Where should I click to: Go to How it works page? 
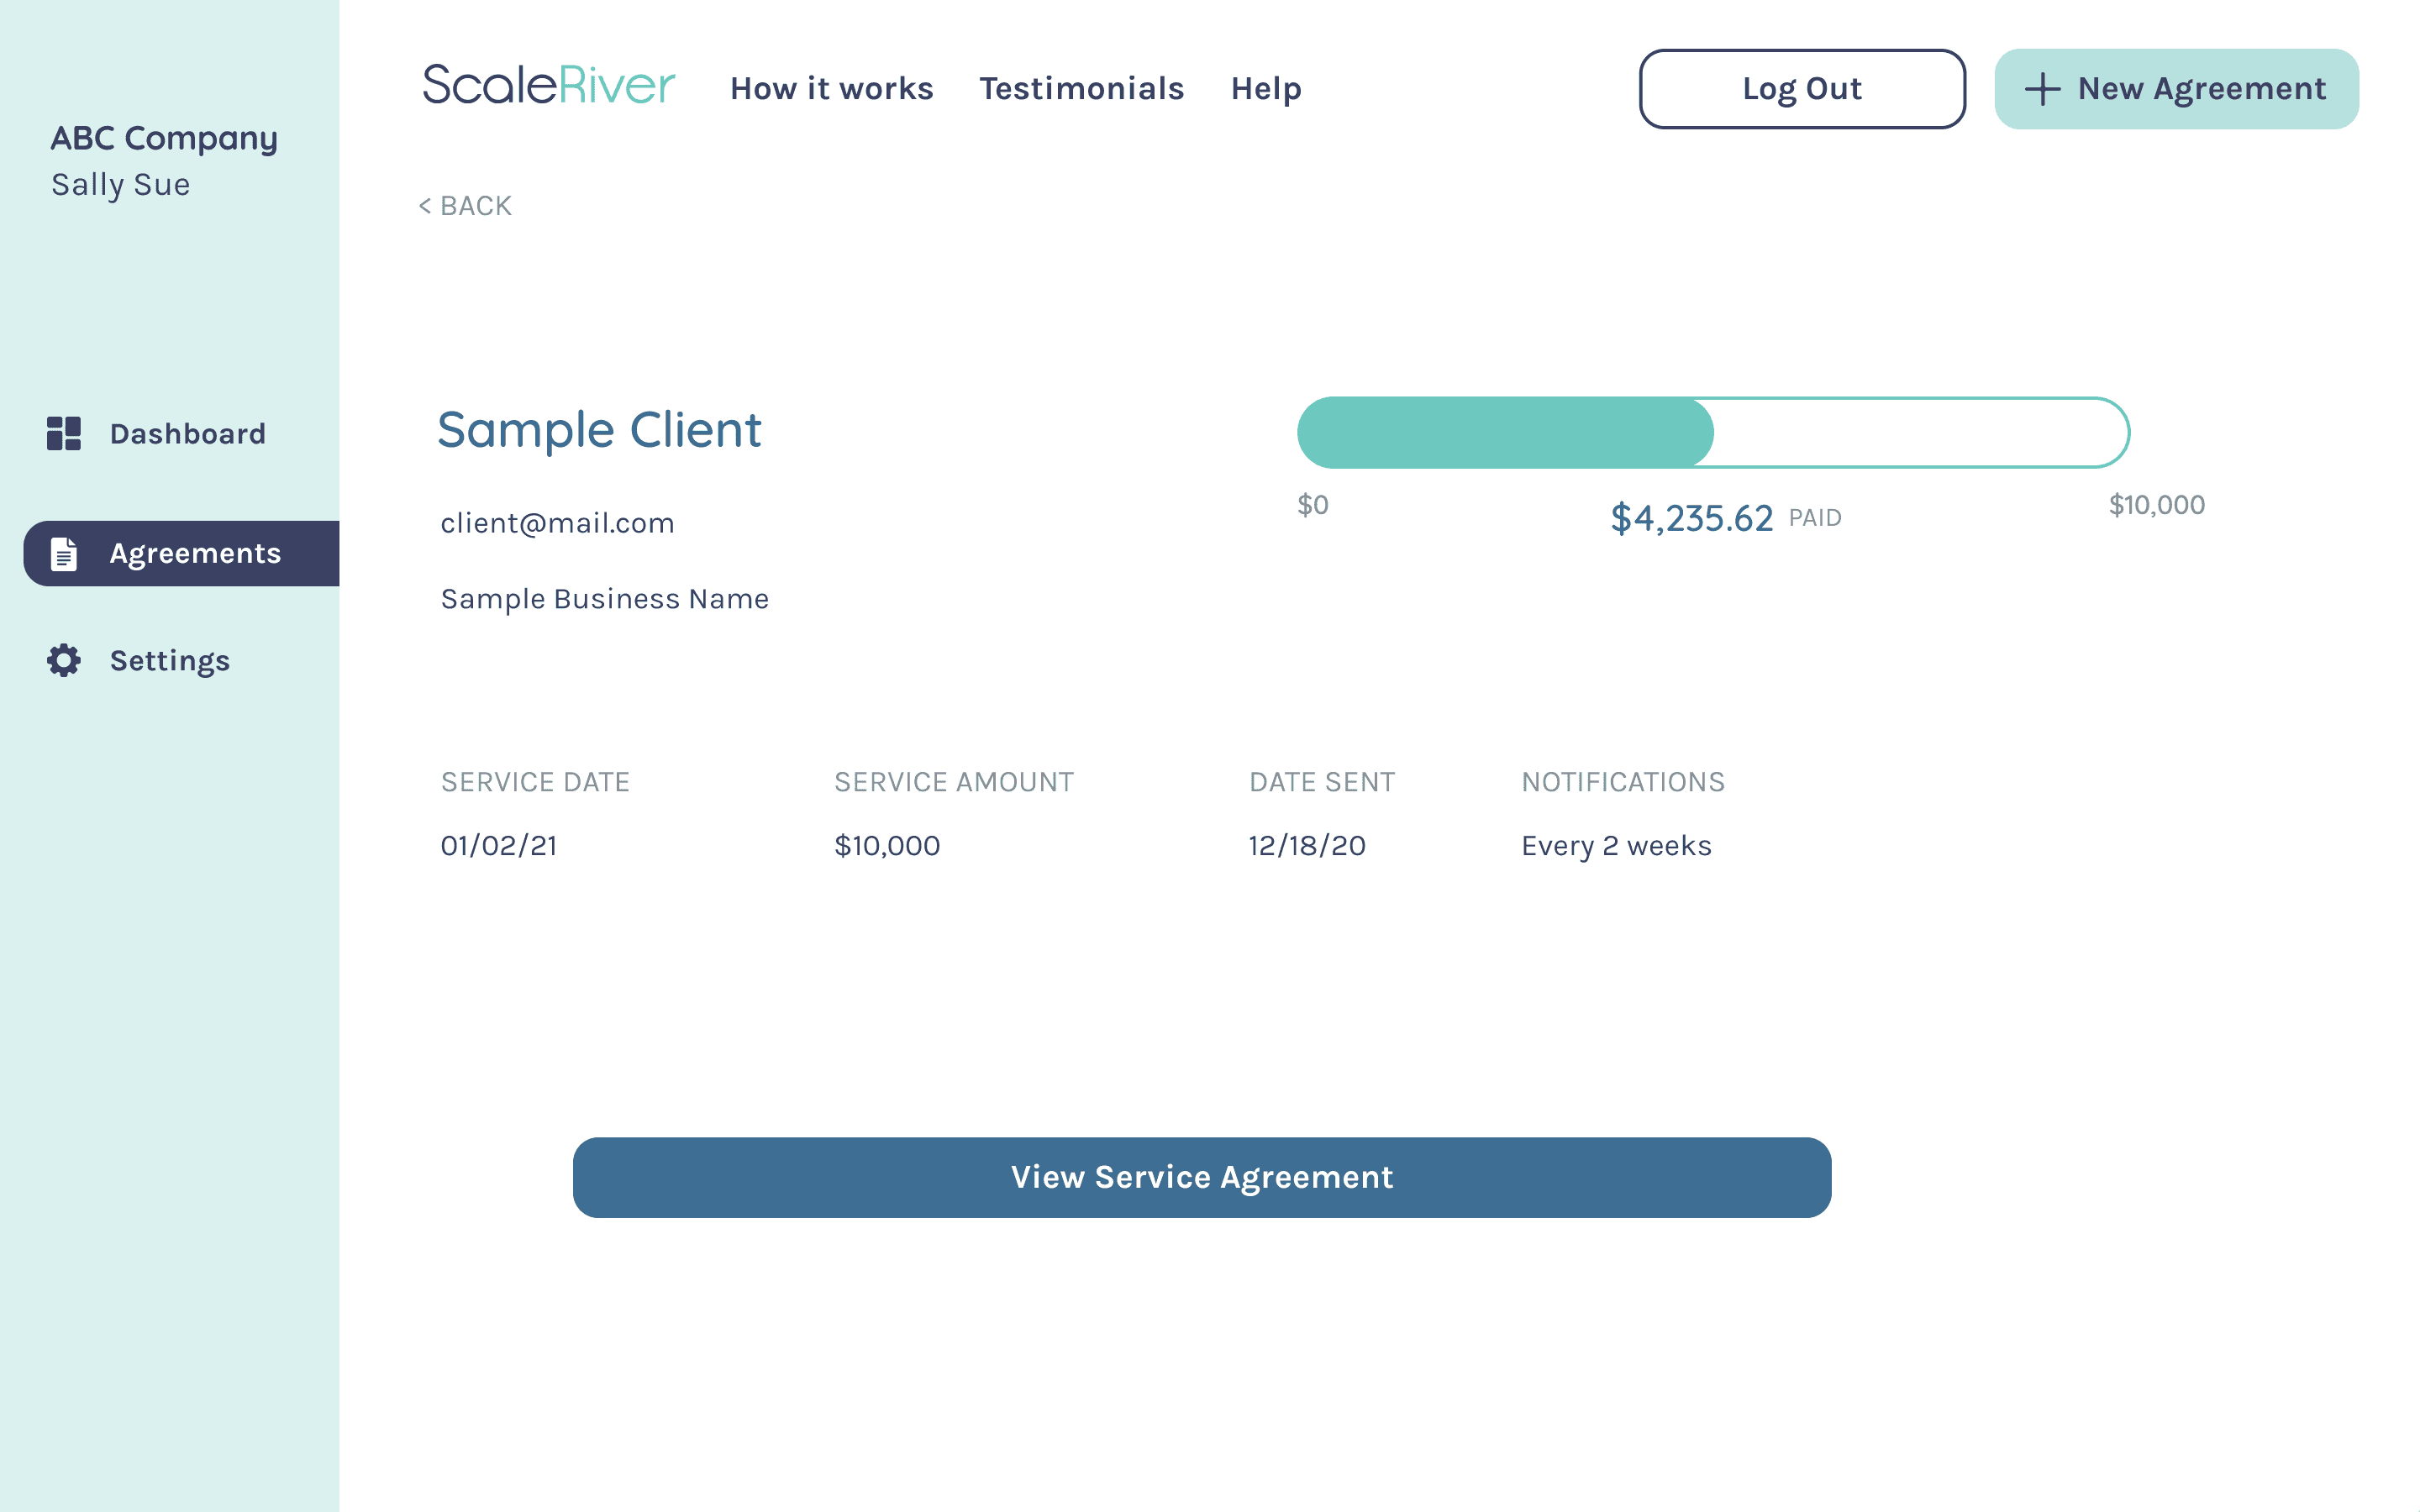[831, 89]
